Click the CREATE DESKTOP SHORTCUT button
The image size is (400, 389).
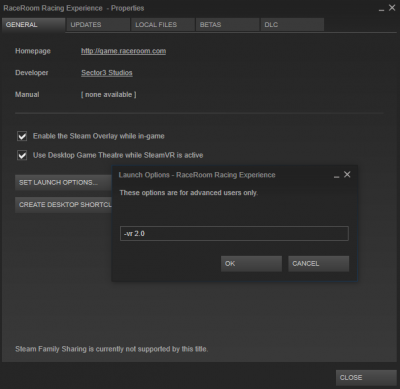[63, 205]
